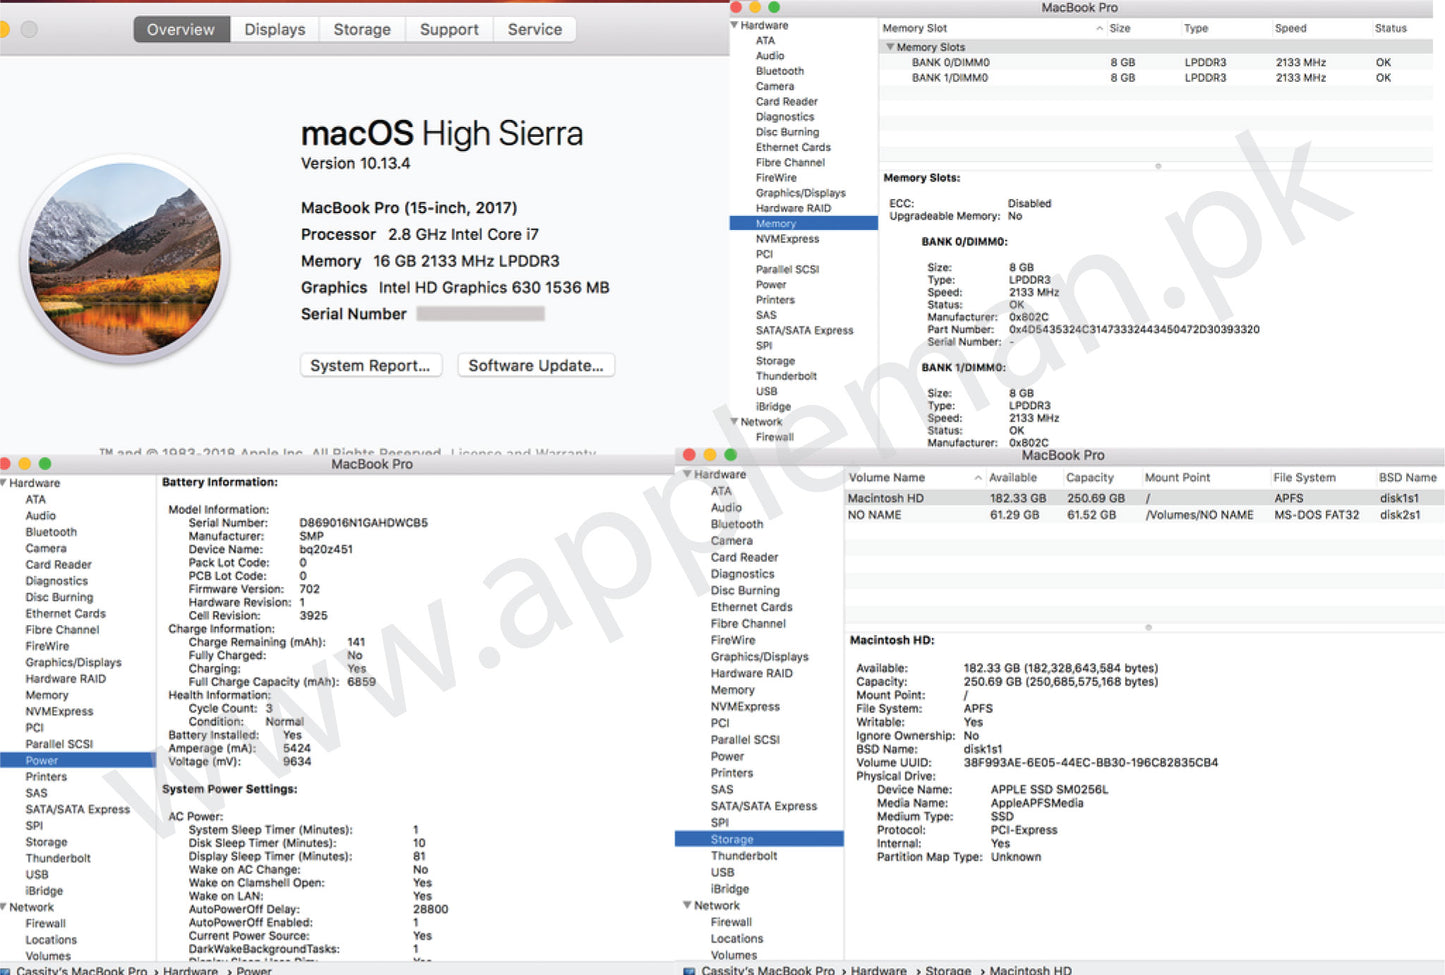Collapse the Network tree in the Power window

tap(4, 907)
